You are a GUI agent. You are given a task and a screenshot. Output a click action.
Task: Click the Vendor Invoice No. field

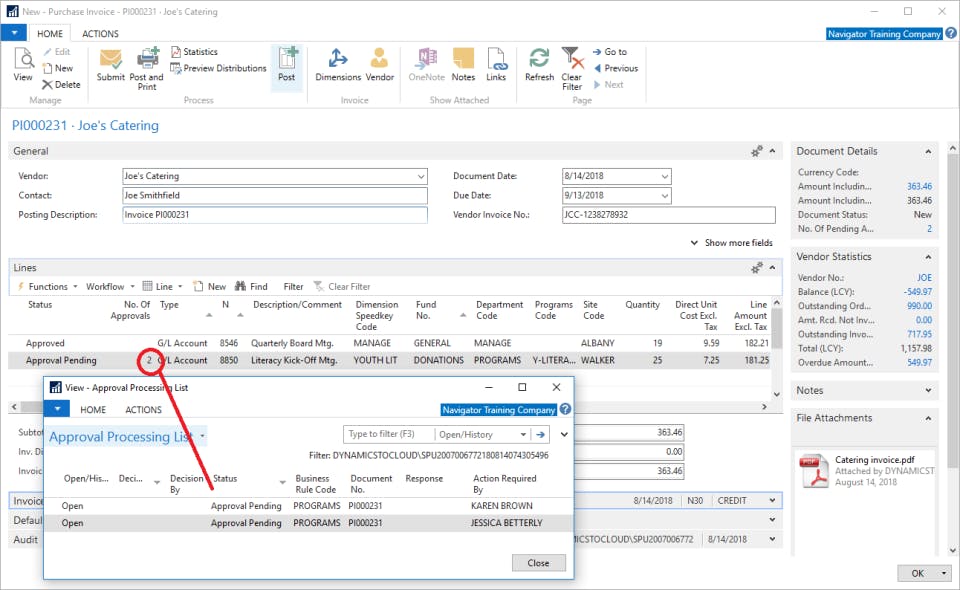(x=668, y=215)
